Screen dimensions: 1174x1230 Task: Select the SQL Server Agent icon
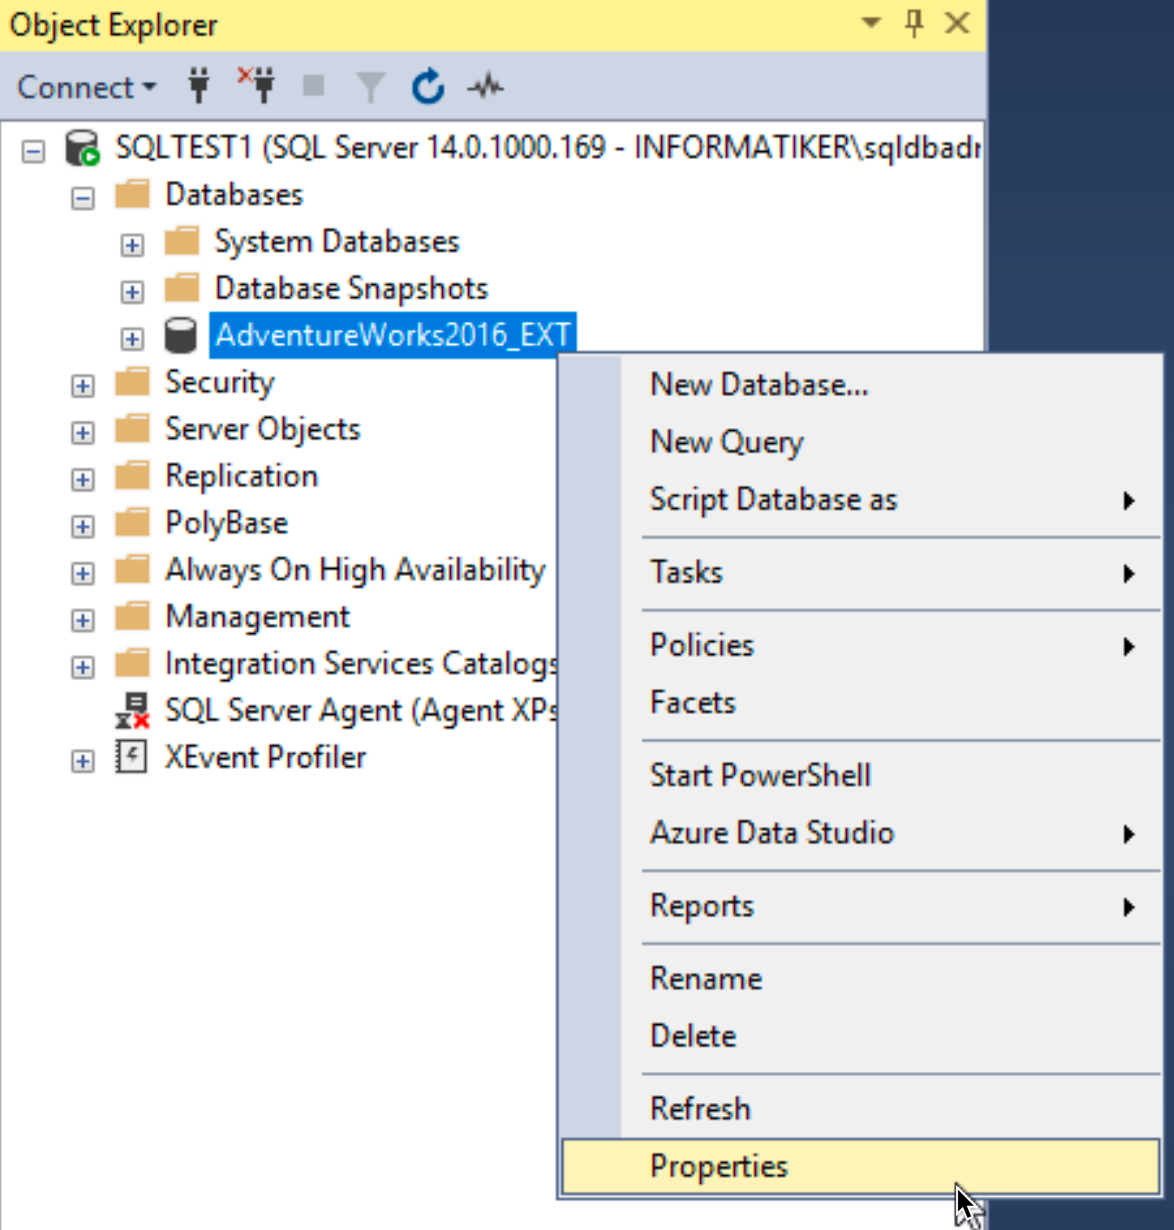coord(132,711)
